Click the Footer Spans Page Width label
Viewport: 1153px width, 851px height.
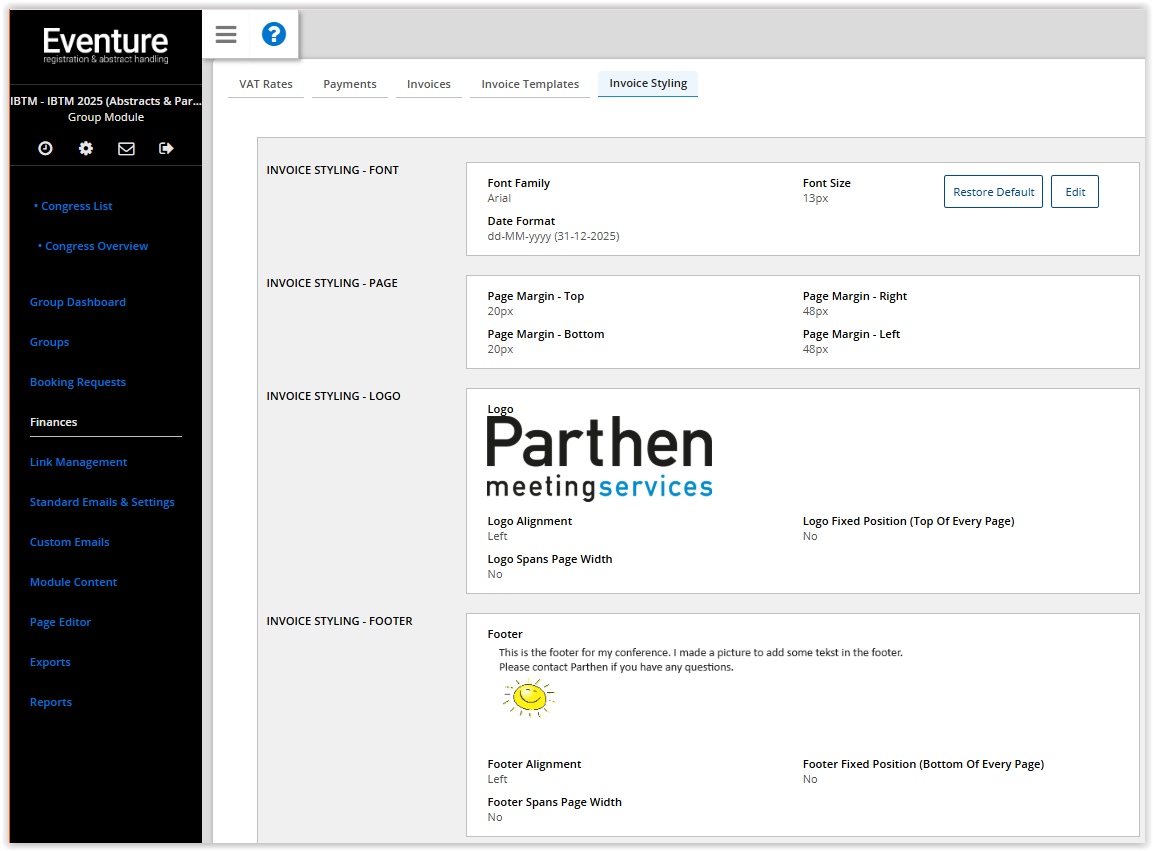[554, 802]
